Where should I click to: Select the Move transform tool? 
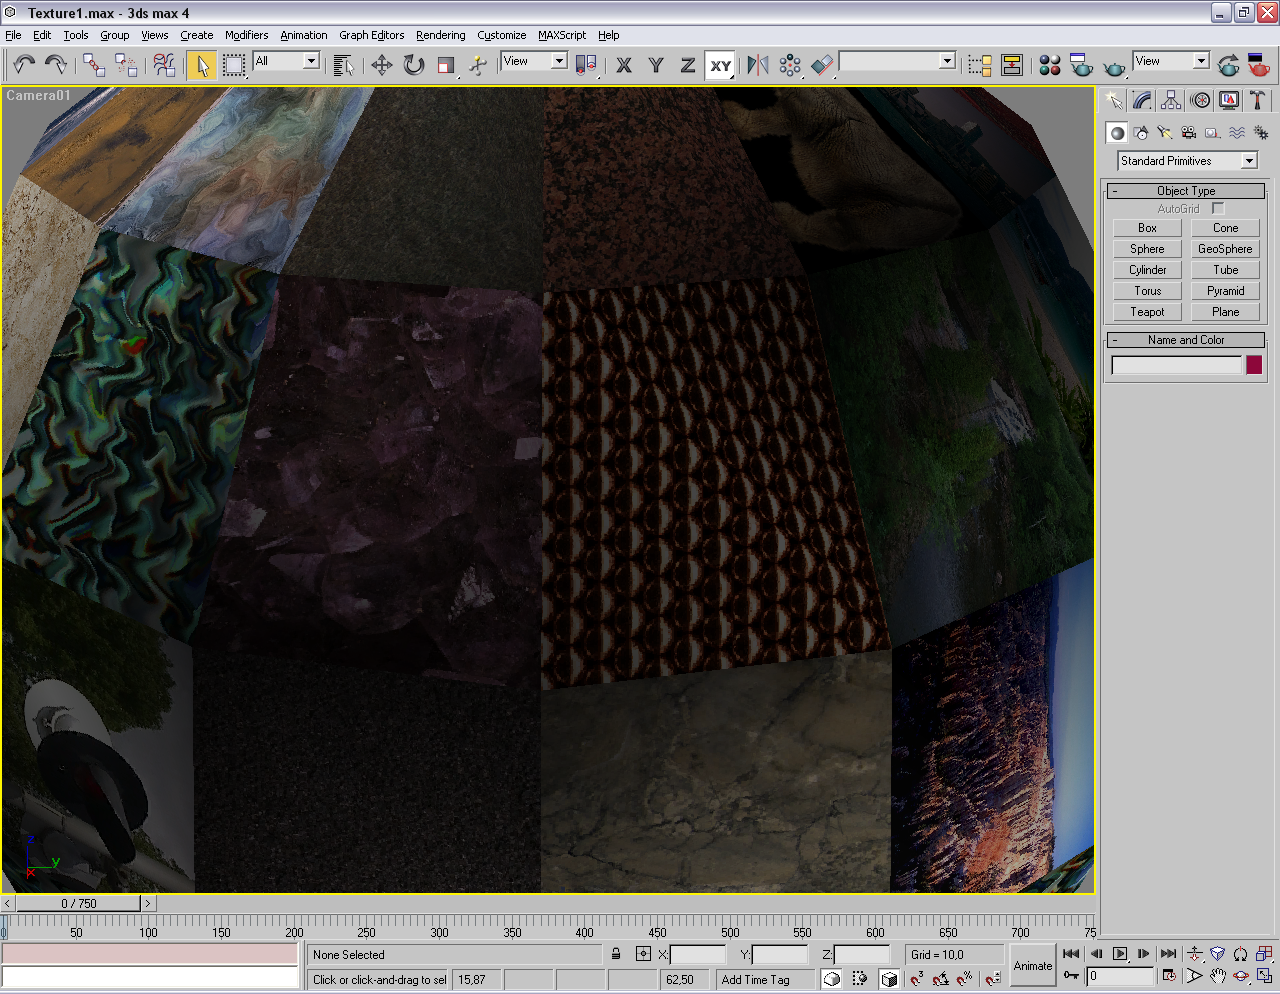point(381,65)
